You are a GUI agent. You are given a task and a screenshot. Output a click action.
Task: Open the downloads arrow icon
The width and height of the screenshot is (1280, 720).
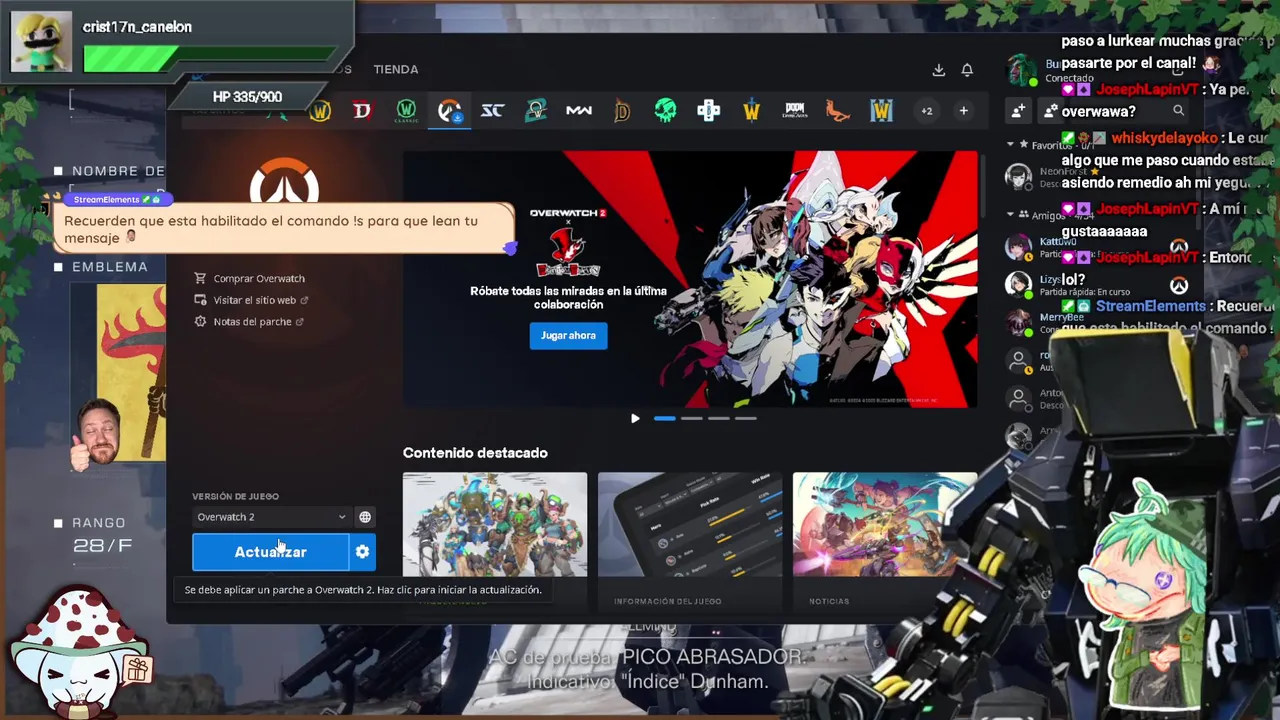(x=938, y=70)
